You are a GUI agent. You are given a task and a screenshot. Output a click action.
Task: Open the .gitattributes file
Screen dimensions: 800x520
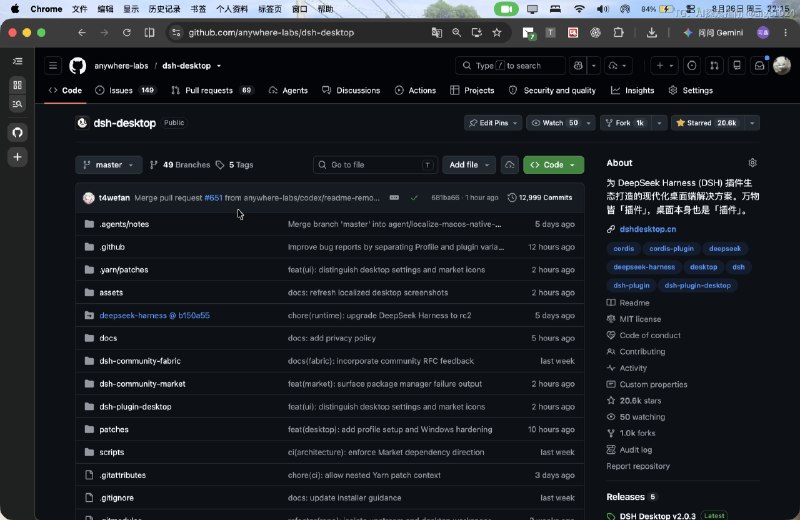(x=122, y=475)
